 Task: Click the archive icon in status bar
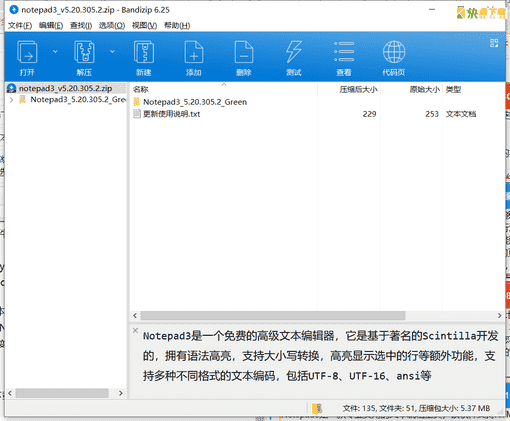click(317, 408)
